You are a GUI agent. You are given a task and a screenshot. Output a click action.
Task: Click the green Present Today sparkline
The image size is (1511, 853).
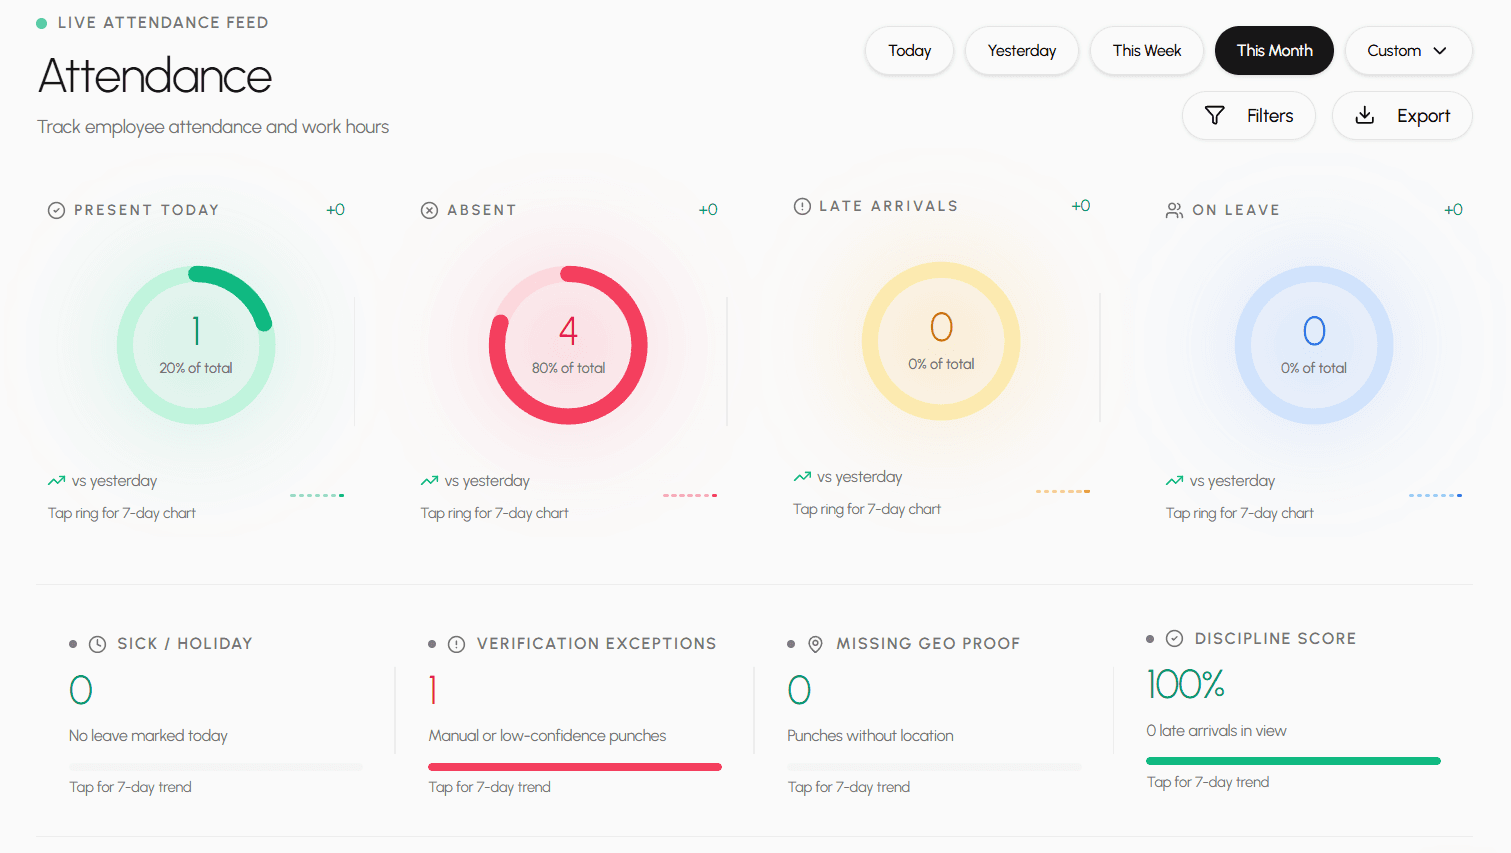(317, 495)
